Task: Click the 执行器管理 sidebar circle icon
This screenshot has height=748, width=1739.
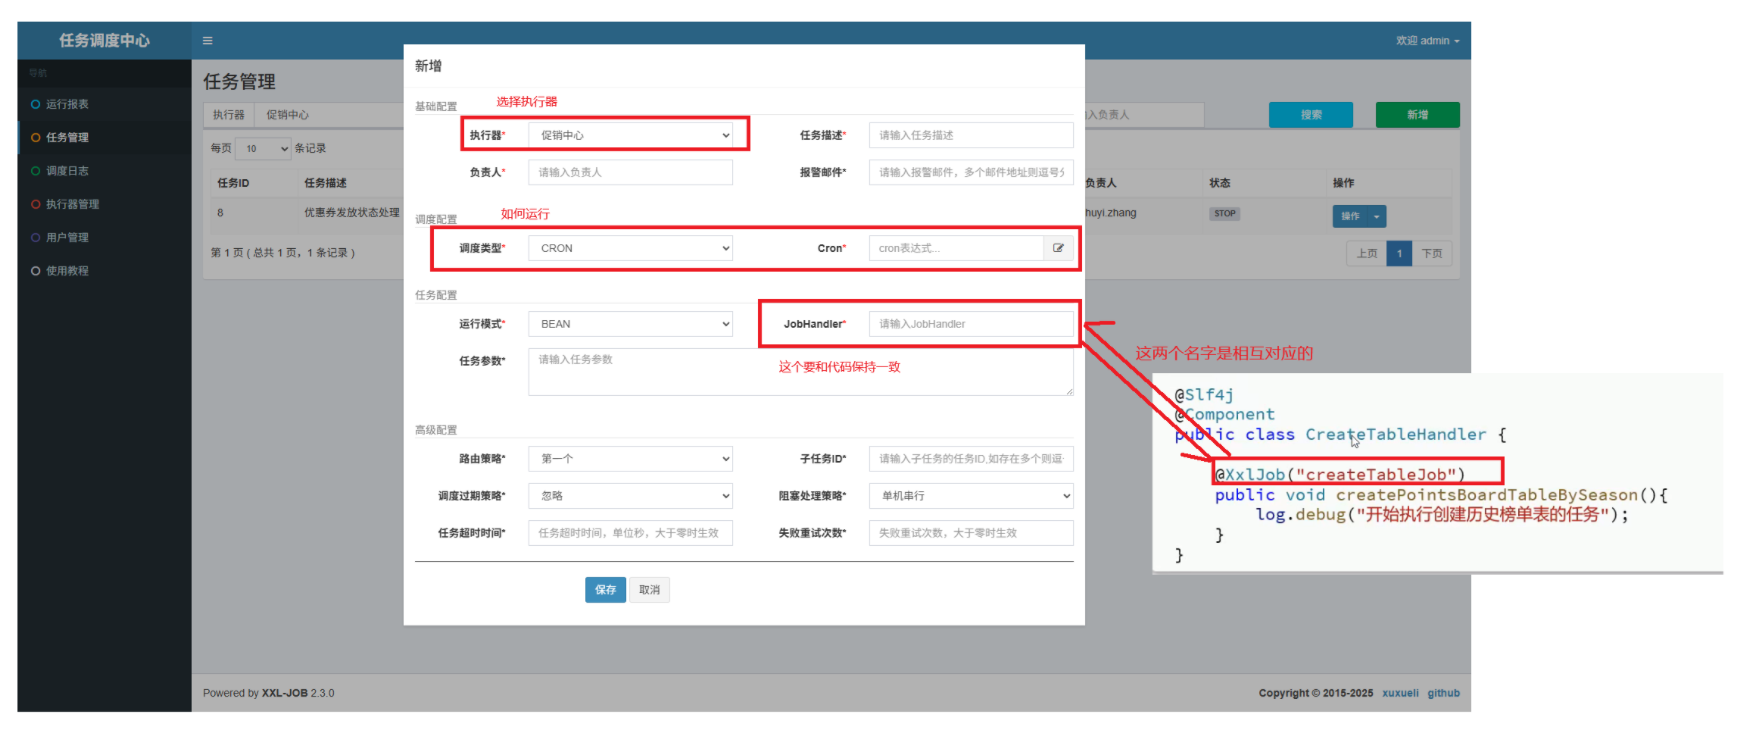Action: 36,204
